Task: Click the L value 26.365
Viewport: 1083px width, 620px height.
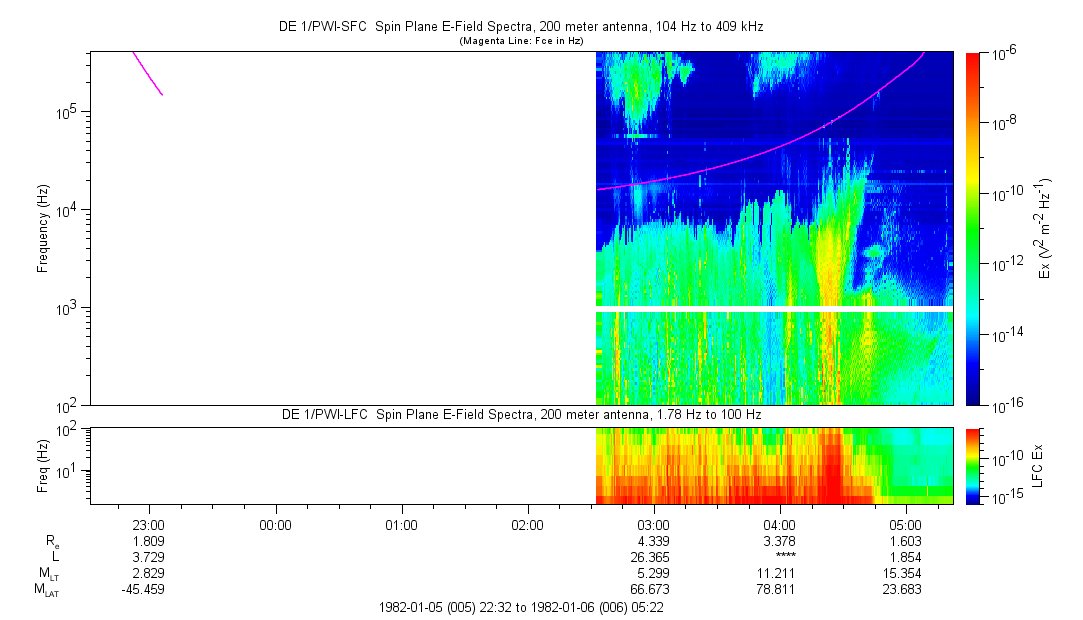Action: pyautogui.click(x=653, y=557)
